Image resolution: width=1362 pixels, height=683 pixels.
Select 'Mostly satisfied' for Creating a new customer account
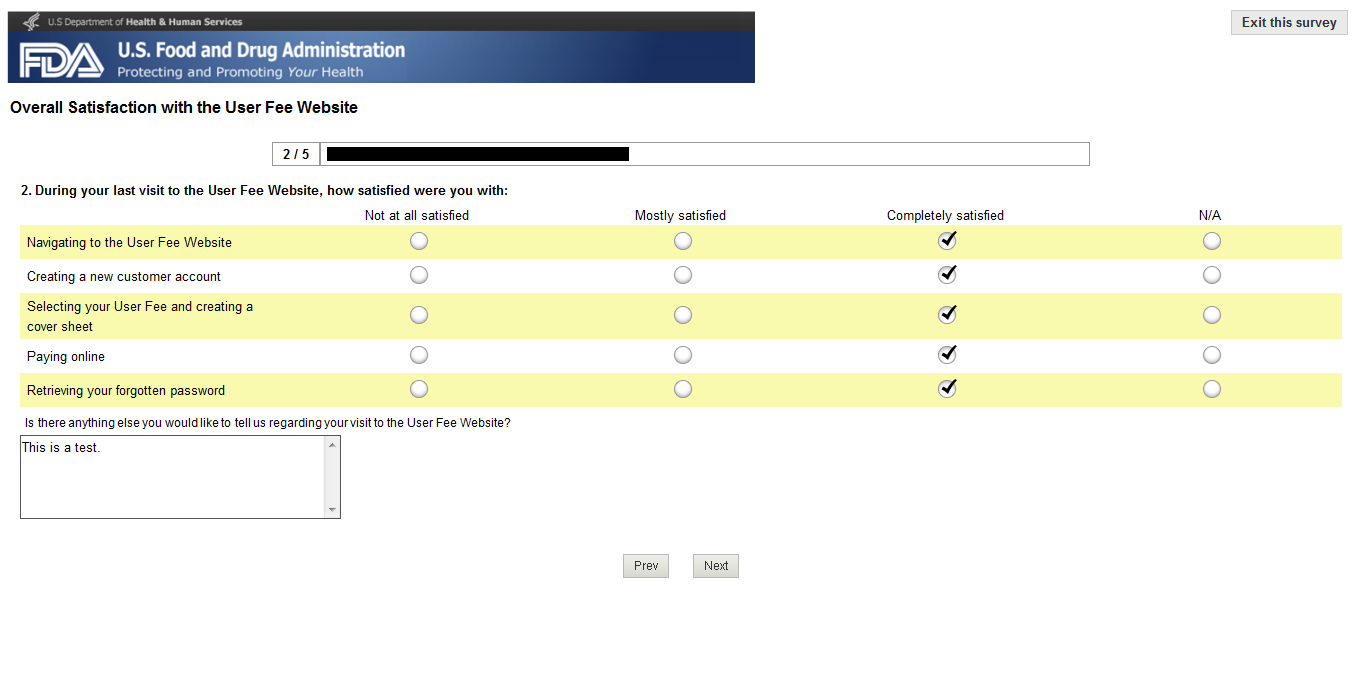pos(683,275)
